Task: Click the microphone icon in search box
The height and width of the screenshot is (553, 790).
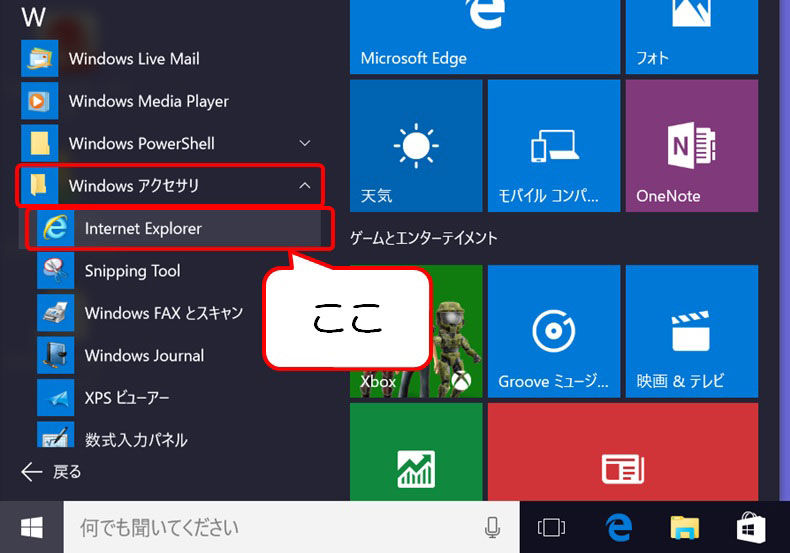Action: click(492, 527)
